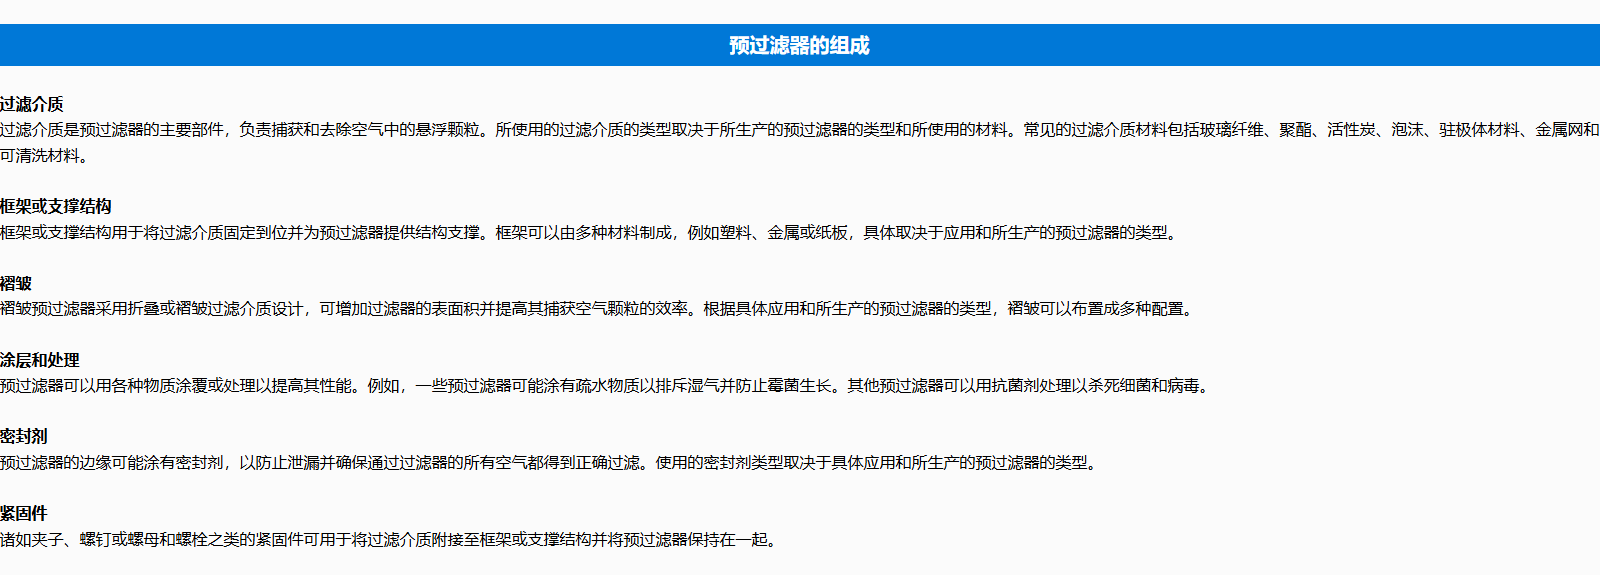Click the "以防止泄漏" phrase in sealant paragraph
This screenshot has width=1600, height=575.
(280, 463)
